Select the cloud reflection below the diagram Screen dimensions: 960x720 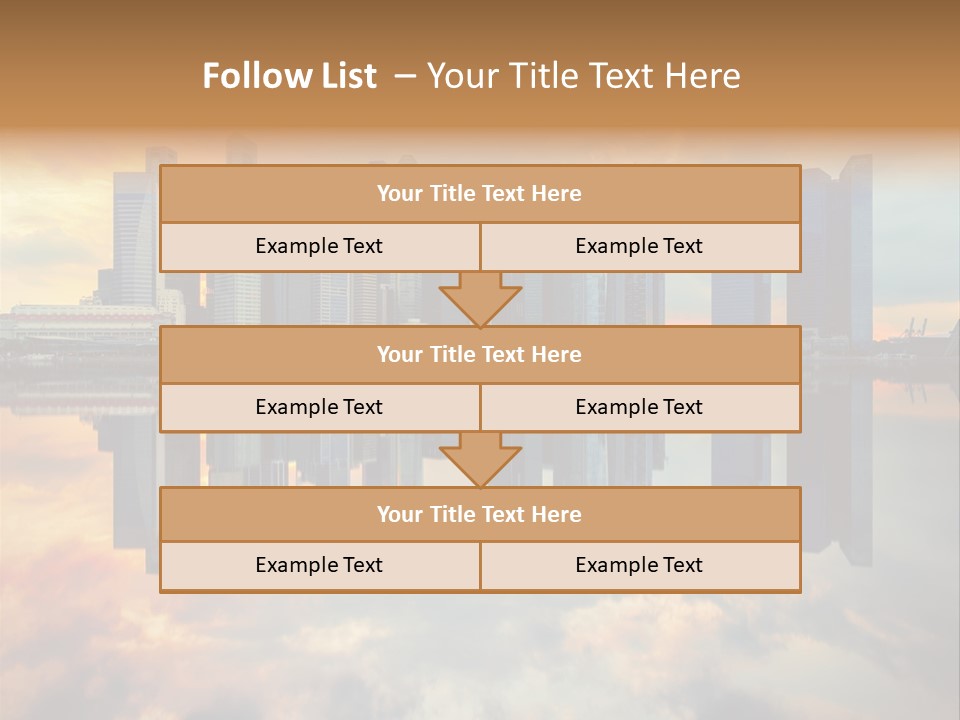pos(480,650)
